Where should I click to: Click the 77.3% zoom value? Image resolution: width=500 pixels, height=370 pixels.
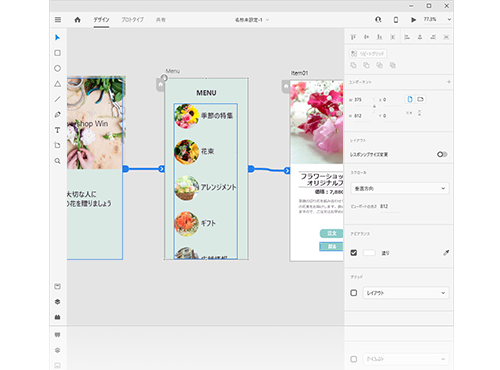click(430, 19)
